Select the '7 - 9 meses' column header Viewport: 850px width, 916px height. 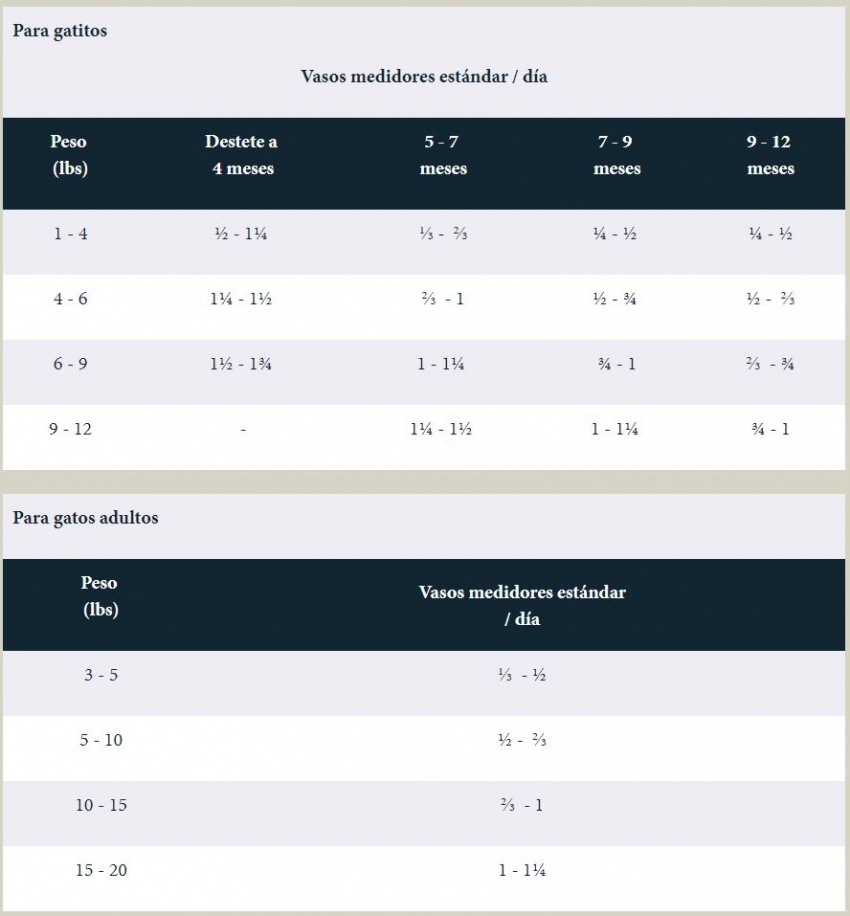[616, 155]
